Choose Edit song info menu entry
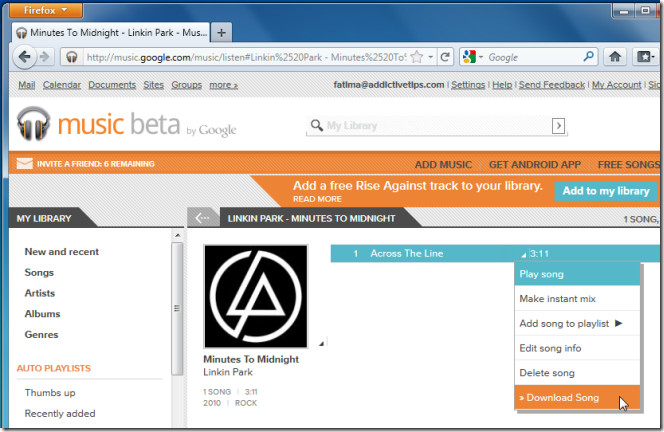Image resolution: width=664 pixels, height=432 pixels. [x=577, y=348]
